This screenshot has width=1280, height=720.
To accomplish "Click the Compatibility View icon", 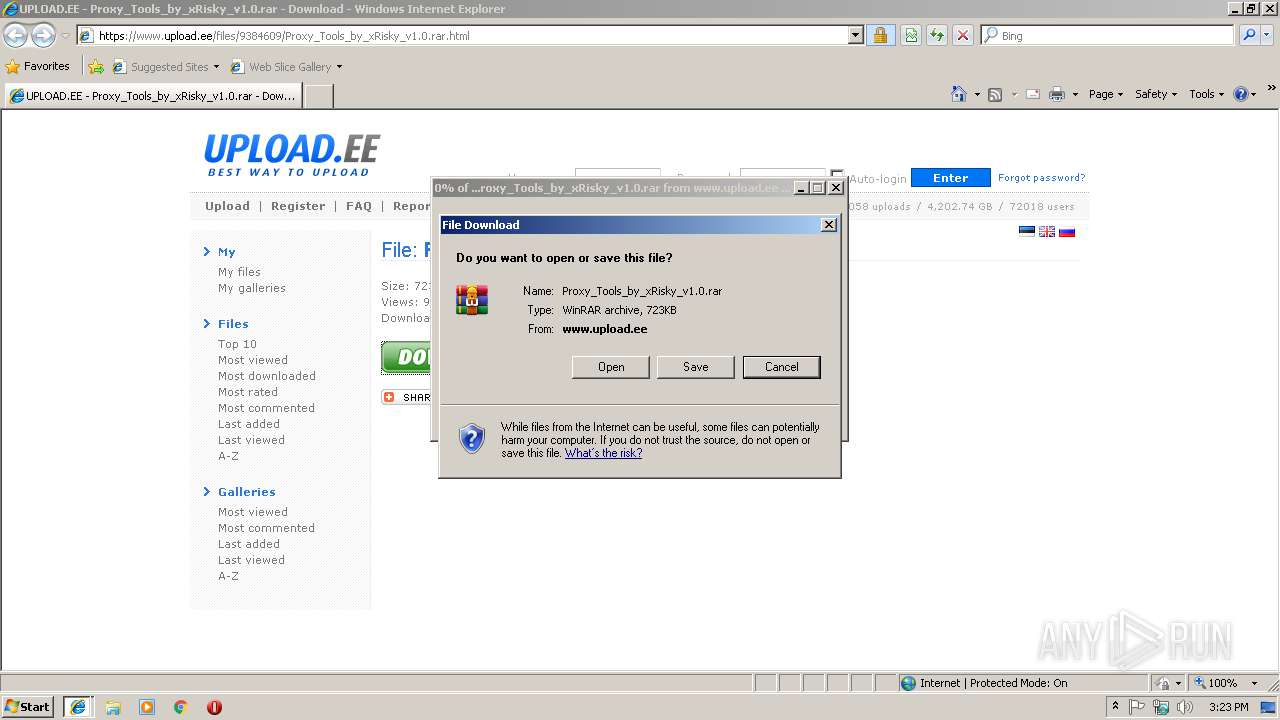I will [911, 35].
